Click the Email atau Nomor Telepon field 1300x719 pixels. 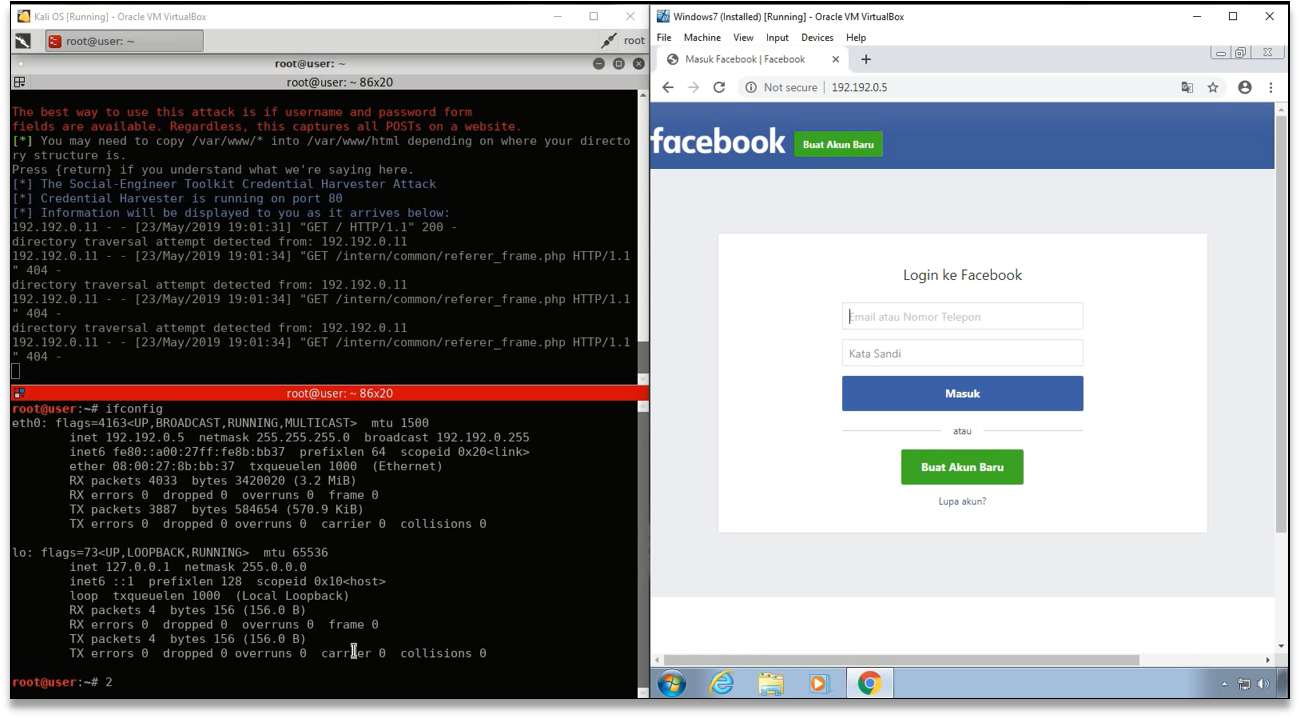pyautogui.click(x=962, y=316)
